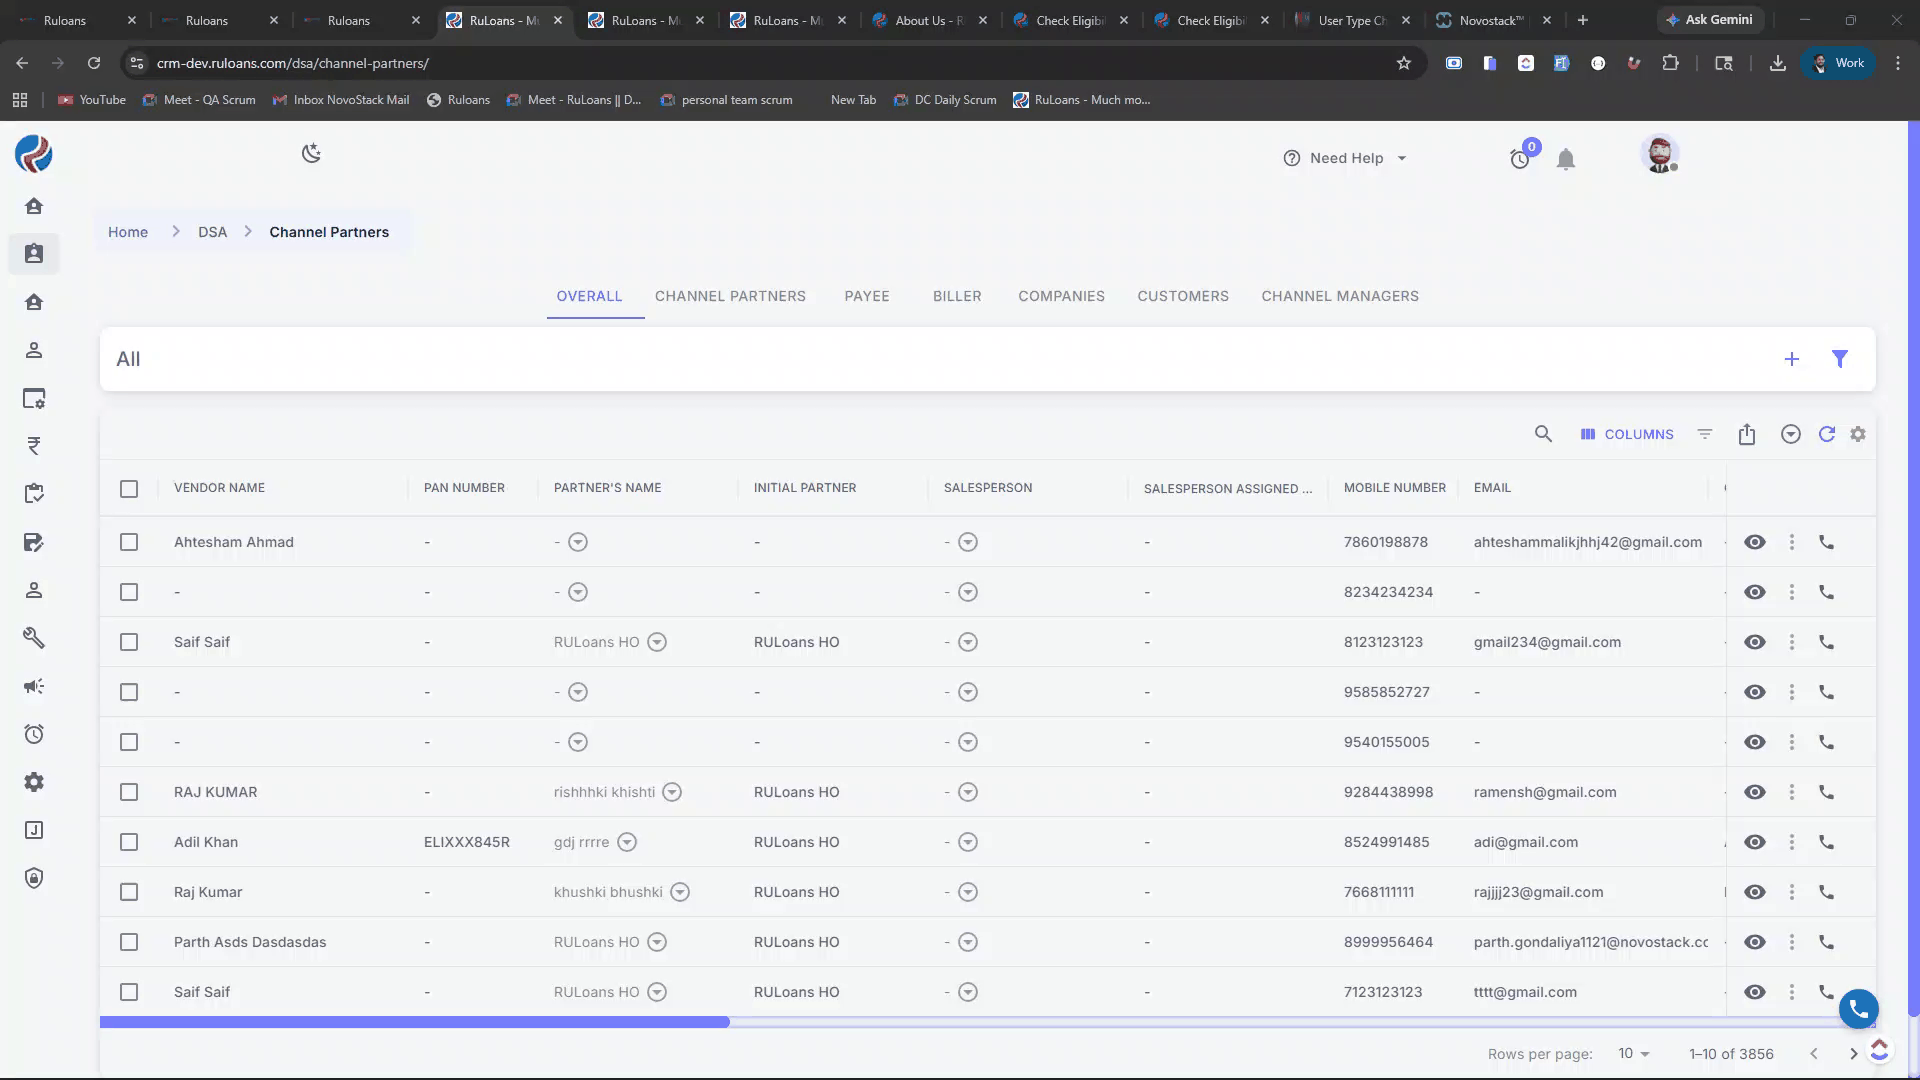
Task: Open rupee icon in left sidebar
Action: pyautogui.click(x=34, y=446)
